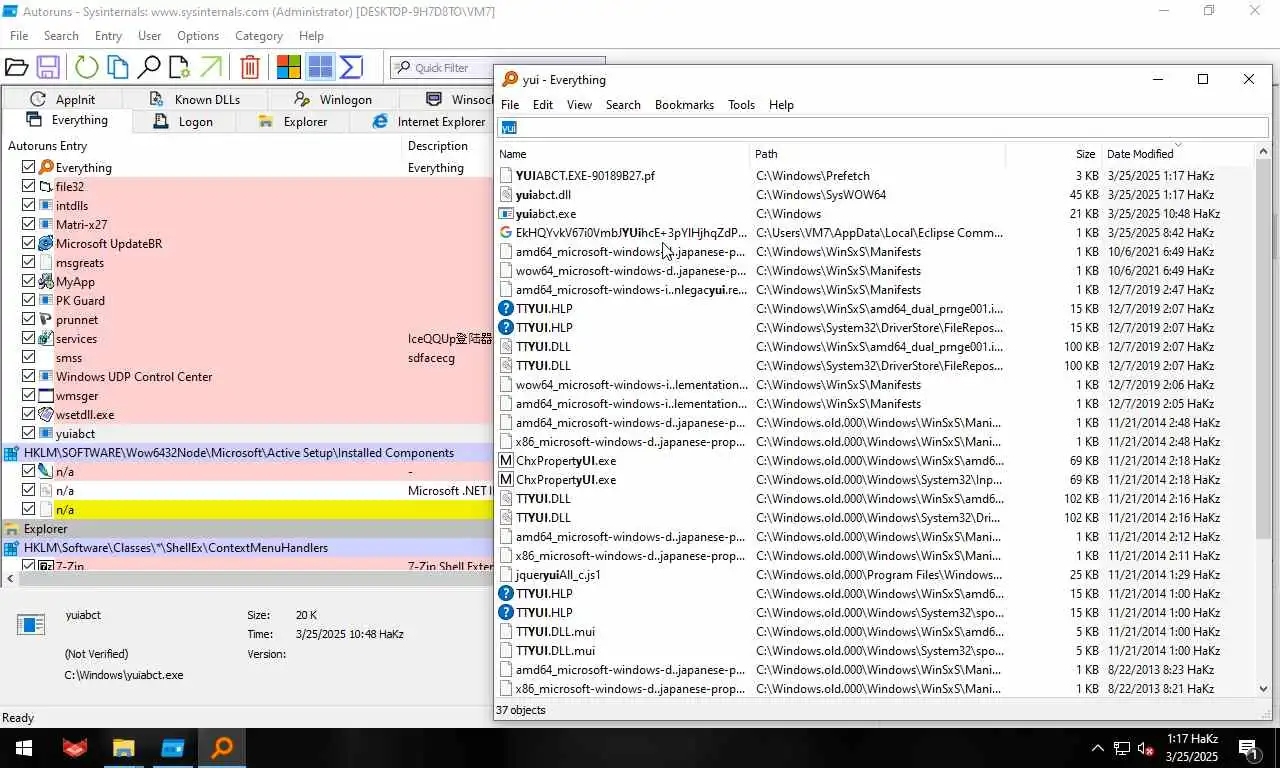The width and height of the screenshot is (1280, 768).
Task: Select the yuiabct.exe file in results
Action: 875,214
